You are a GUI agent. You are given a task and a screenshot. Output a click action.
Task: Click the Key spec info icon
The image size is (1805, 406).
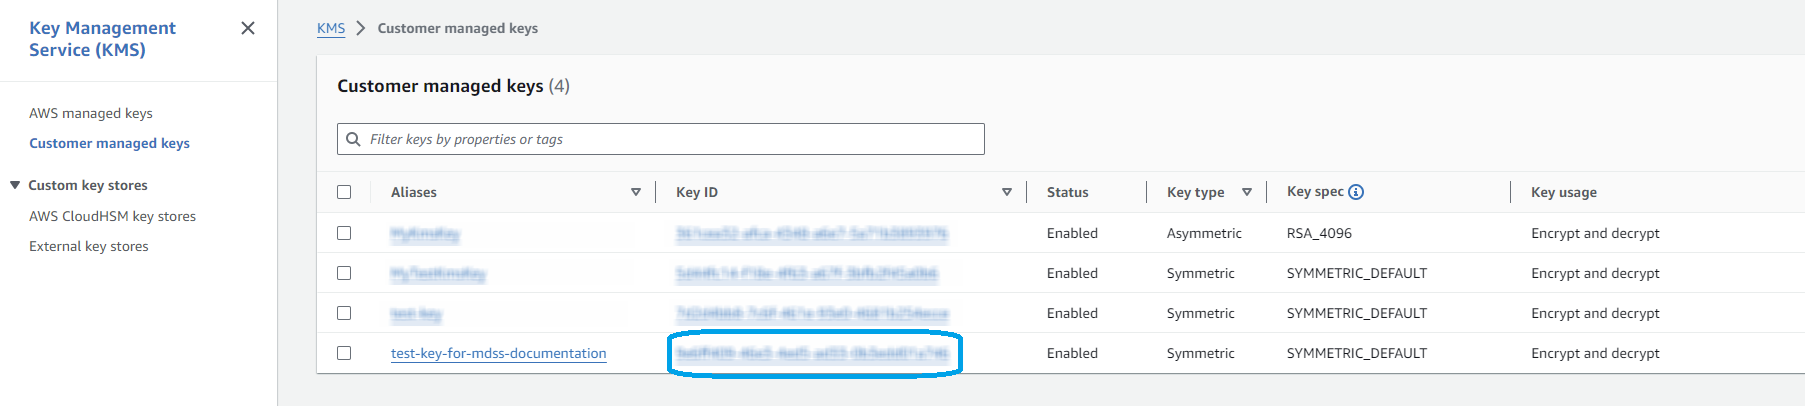pos(1356,192)
